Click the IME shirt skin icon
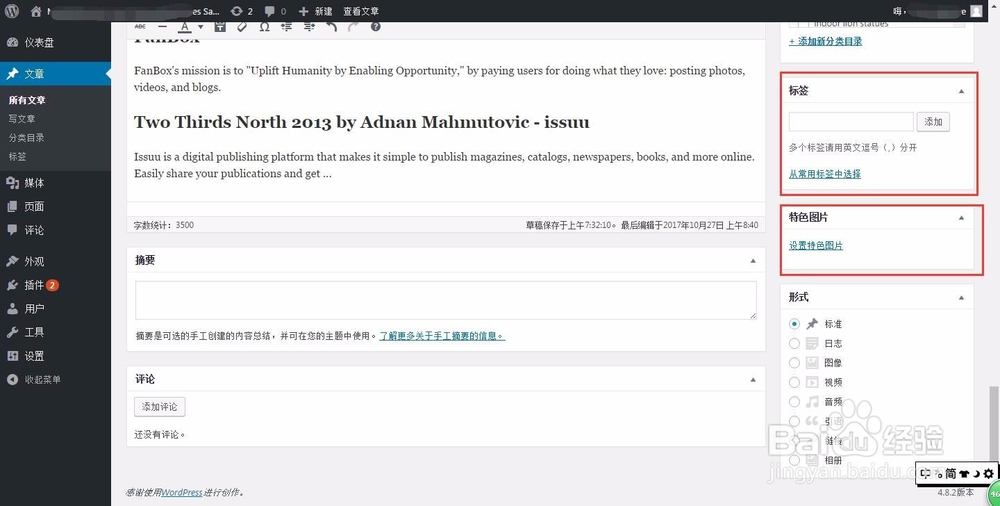 coord(964,473)
